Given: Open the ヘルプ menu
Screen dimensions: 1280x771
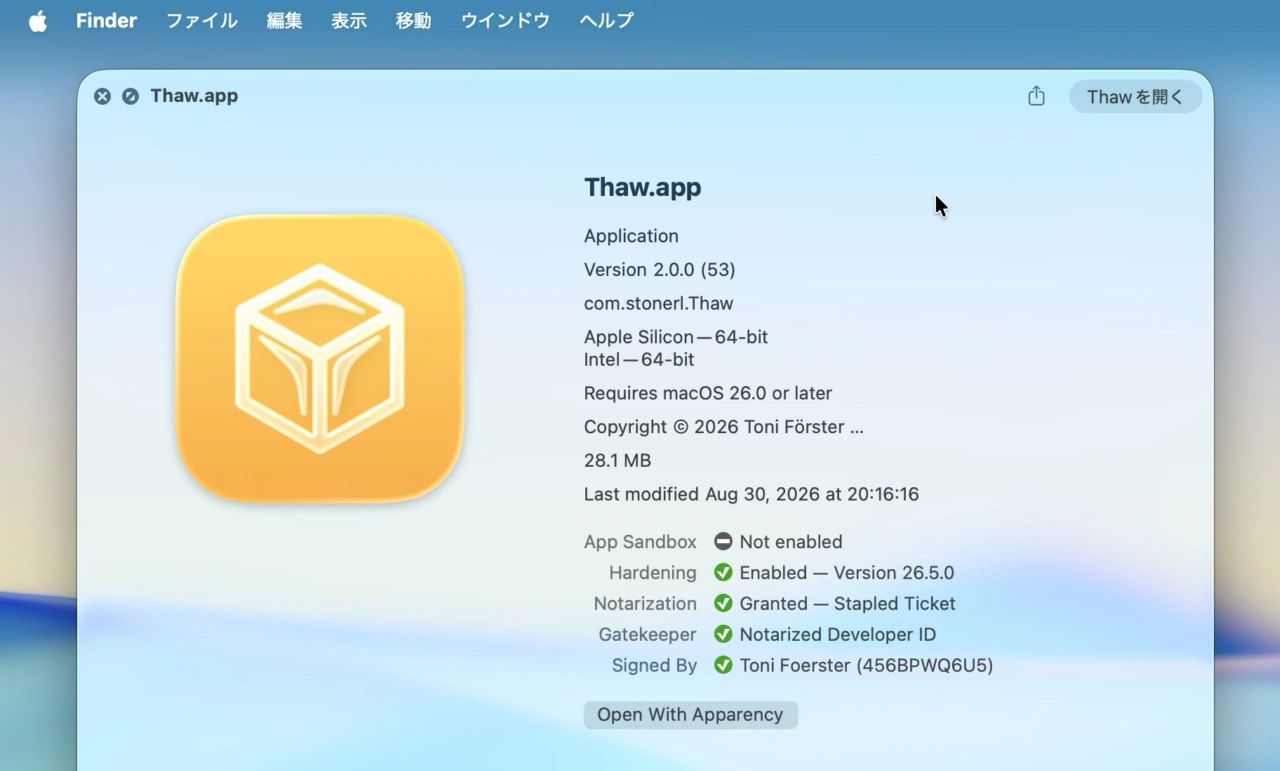Looking at the screenshot, I should [607, 21].
